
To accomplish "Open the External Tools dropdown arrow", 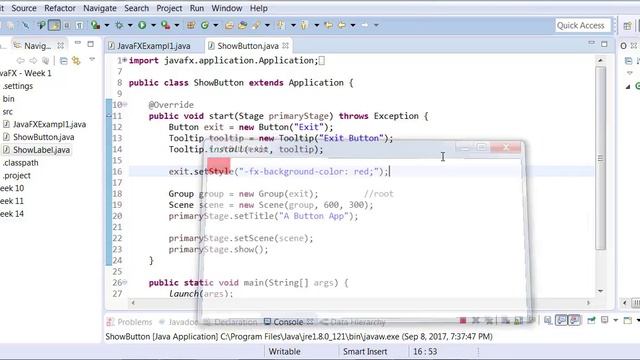I will [x=177, y=25].
